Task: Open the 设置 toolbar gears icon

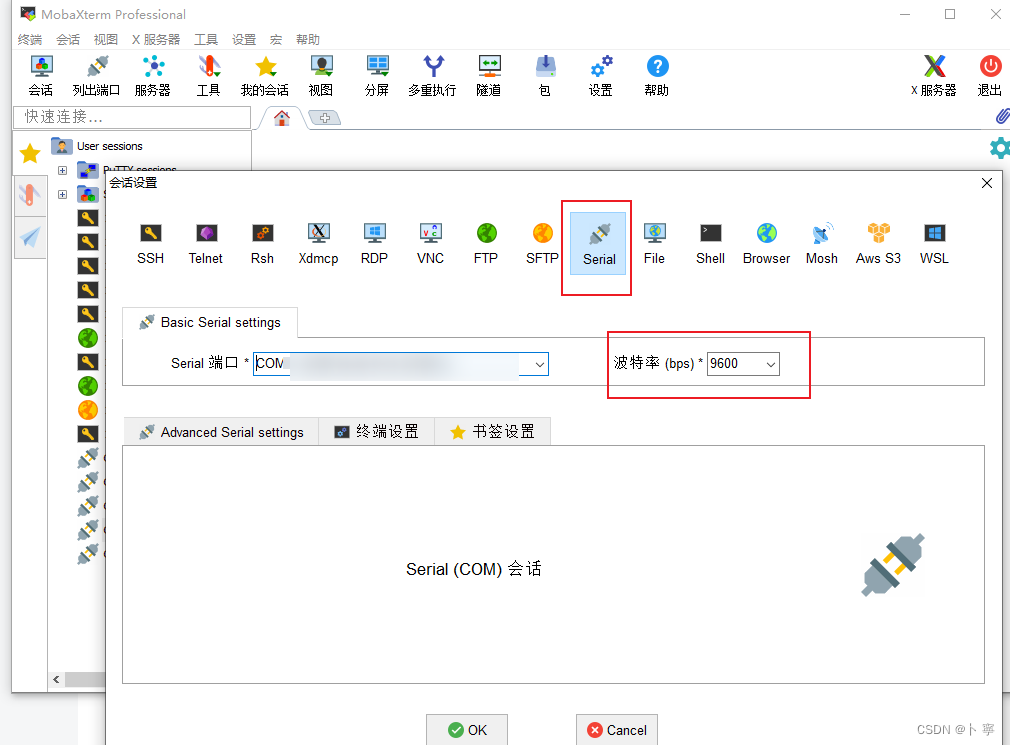Action: (601, 76)
